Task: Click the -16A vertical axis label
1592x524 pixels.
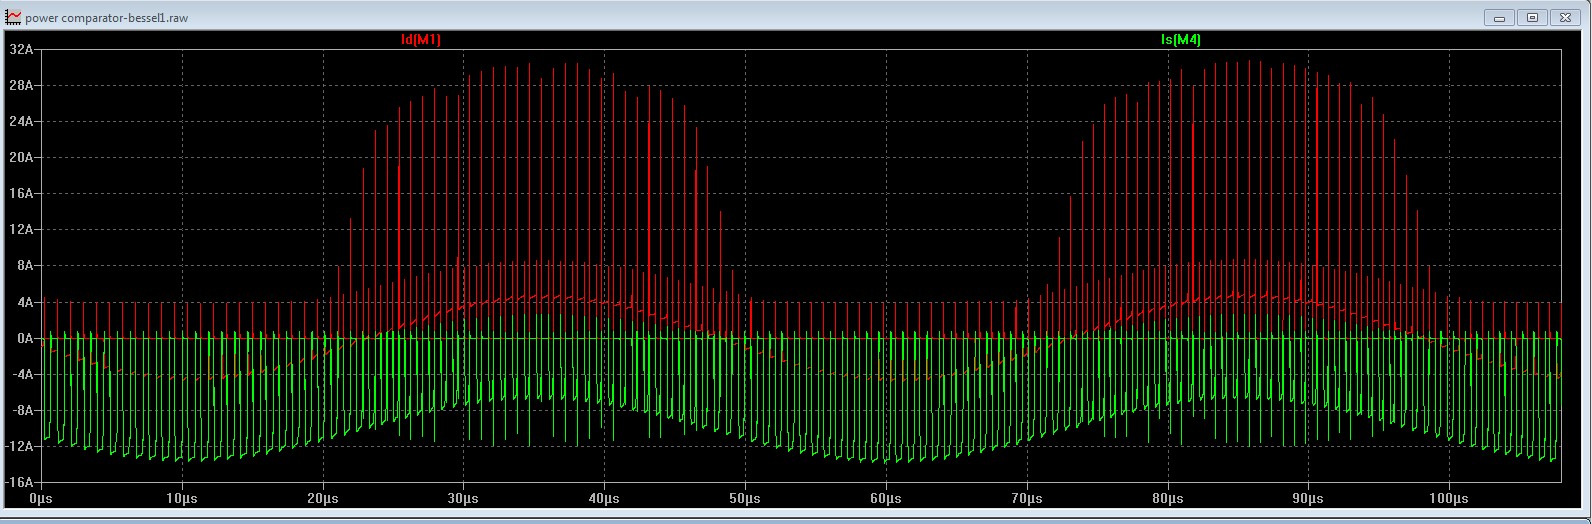Action: (20, 482)
